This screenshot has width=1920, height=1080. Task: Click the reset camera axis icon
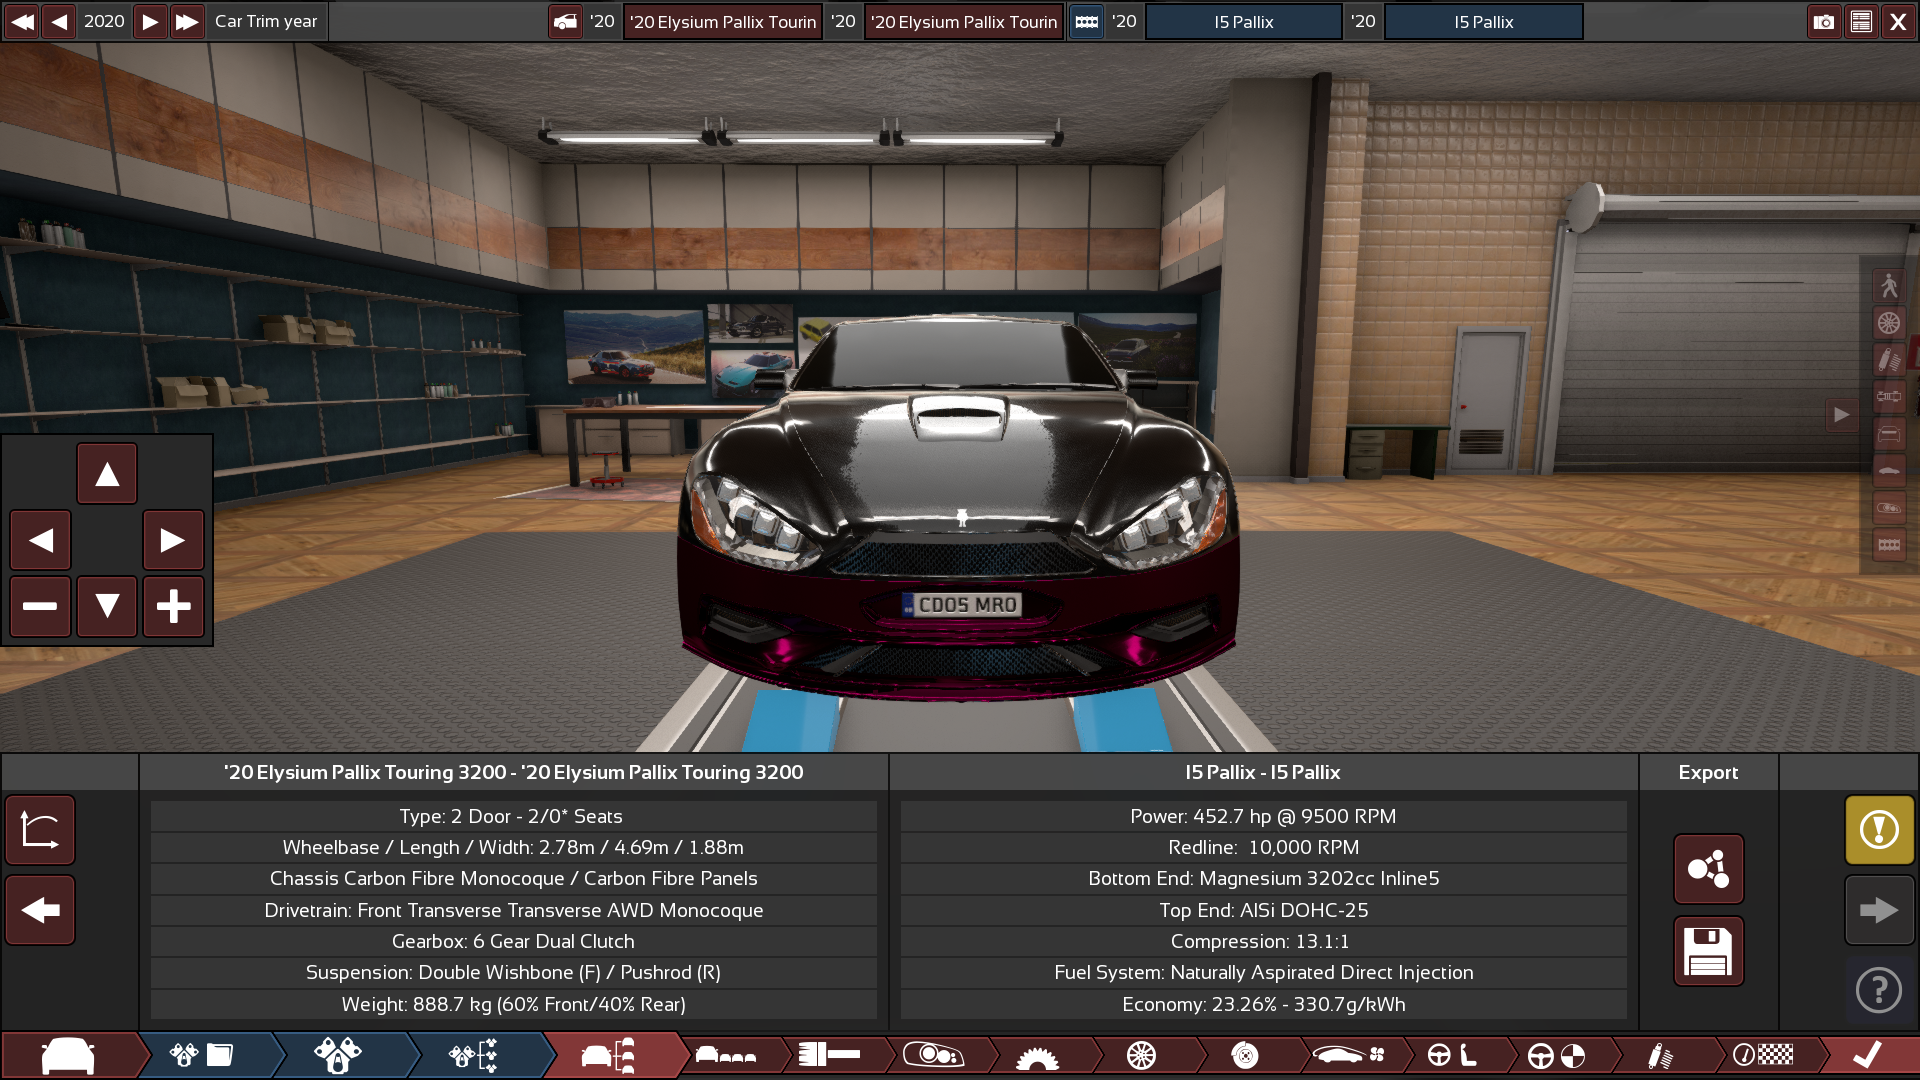pos(40,830)
